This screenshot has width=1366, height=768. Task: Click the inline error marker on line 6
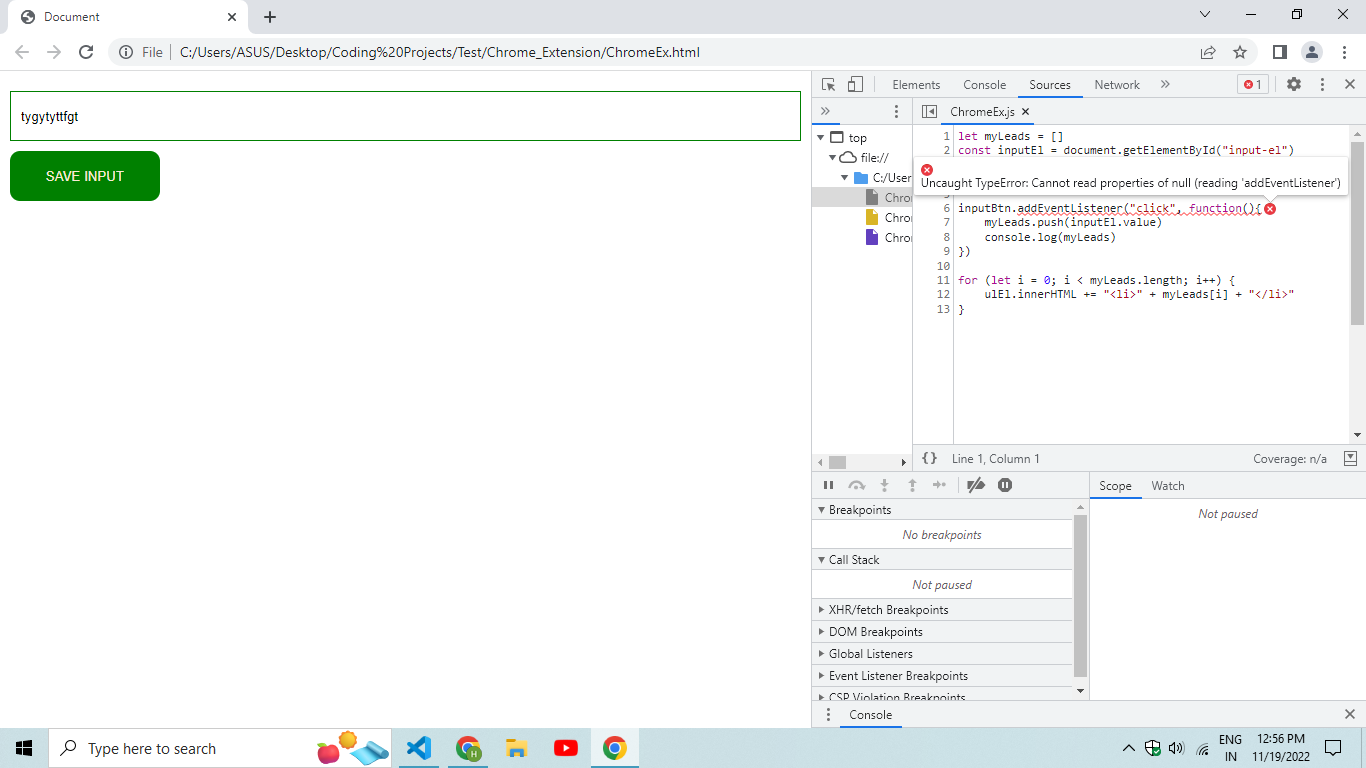coord(1270,209)
